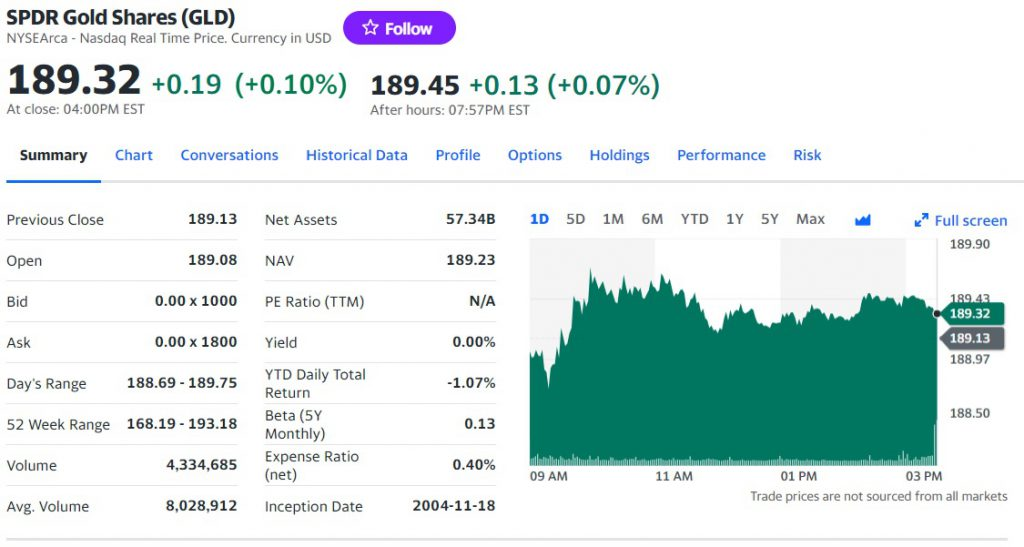Select the Max chart range

810,219
